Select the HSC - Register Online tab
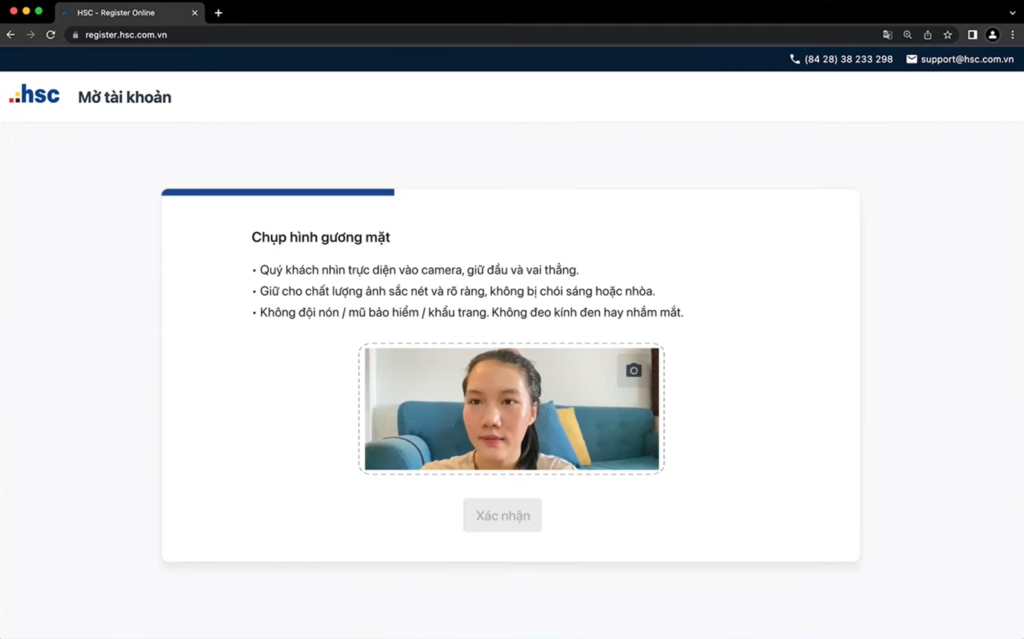The height and width of the screenshot is (639, 1024). pos(129,12)
